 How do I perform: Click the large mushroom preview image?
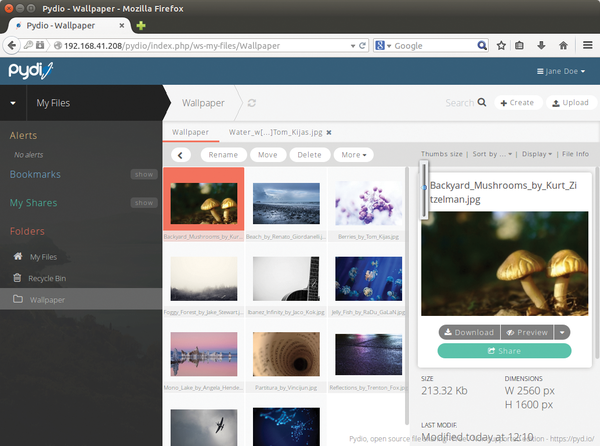point(505,264)
